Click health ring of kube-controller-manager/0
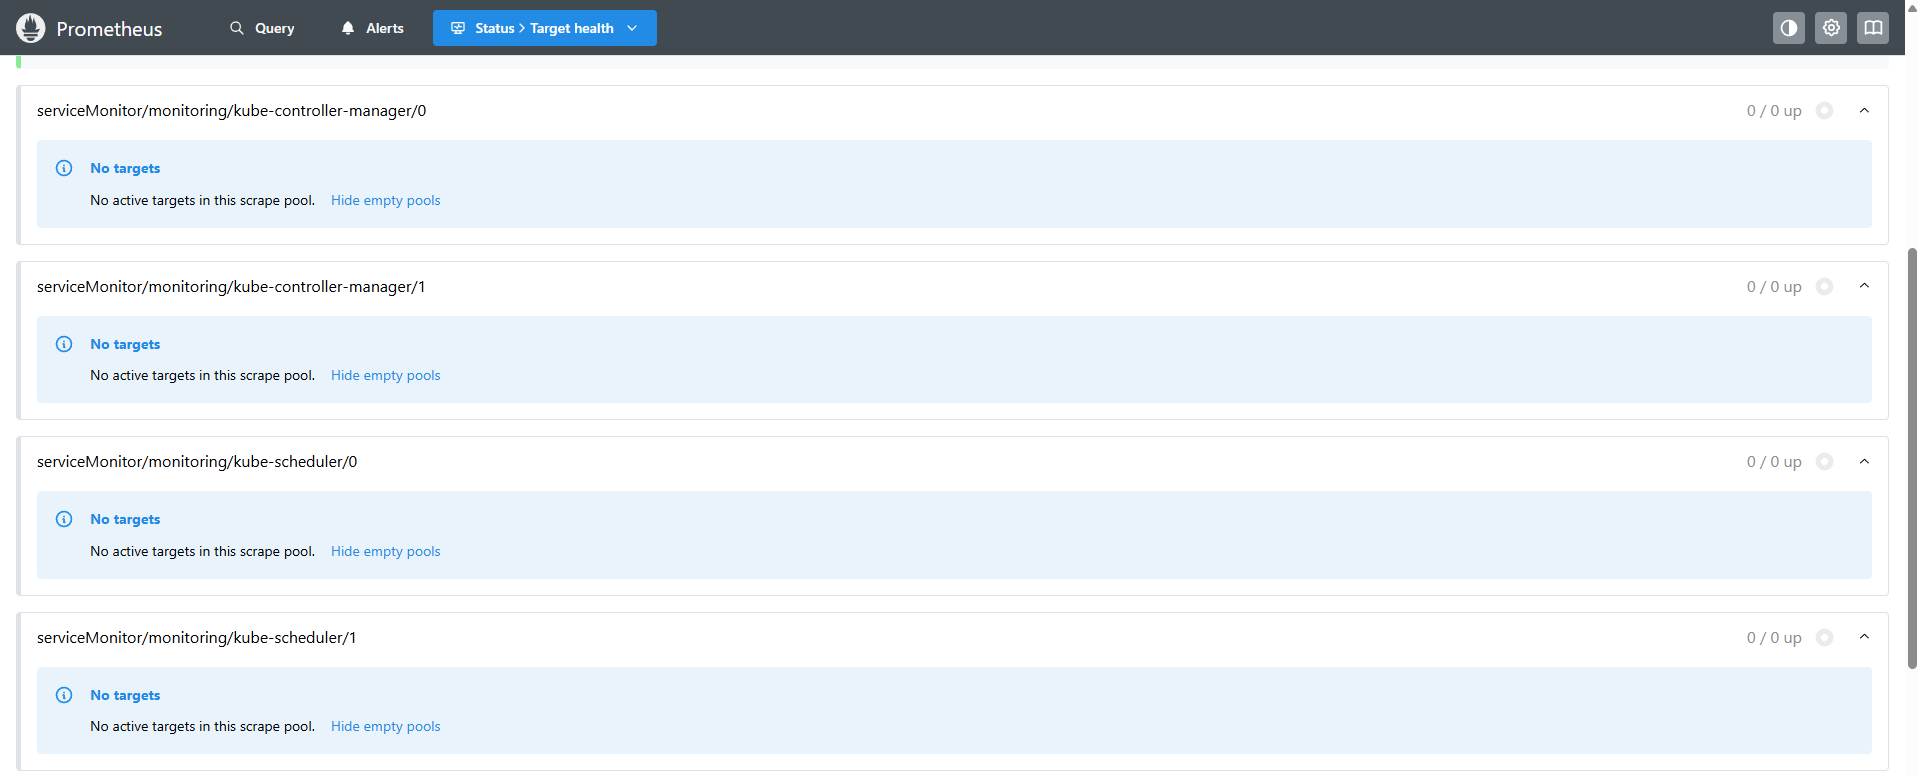This screenshot has height=775, width=1918. pos(1825,110)
